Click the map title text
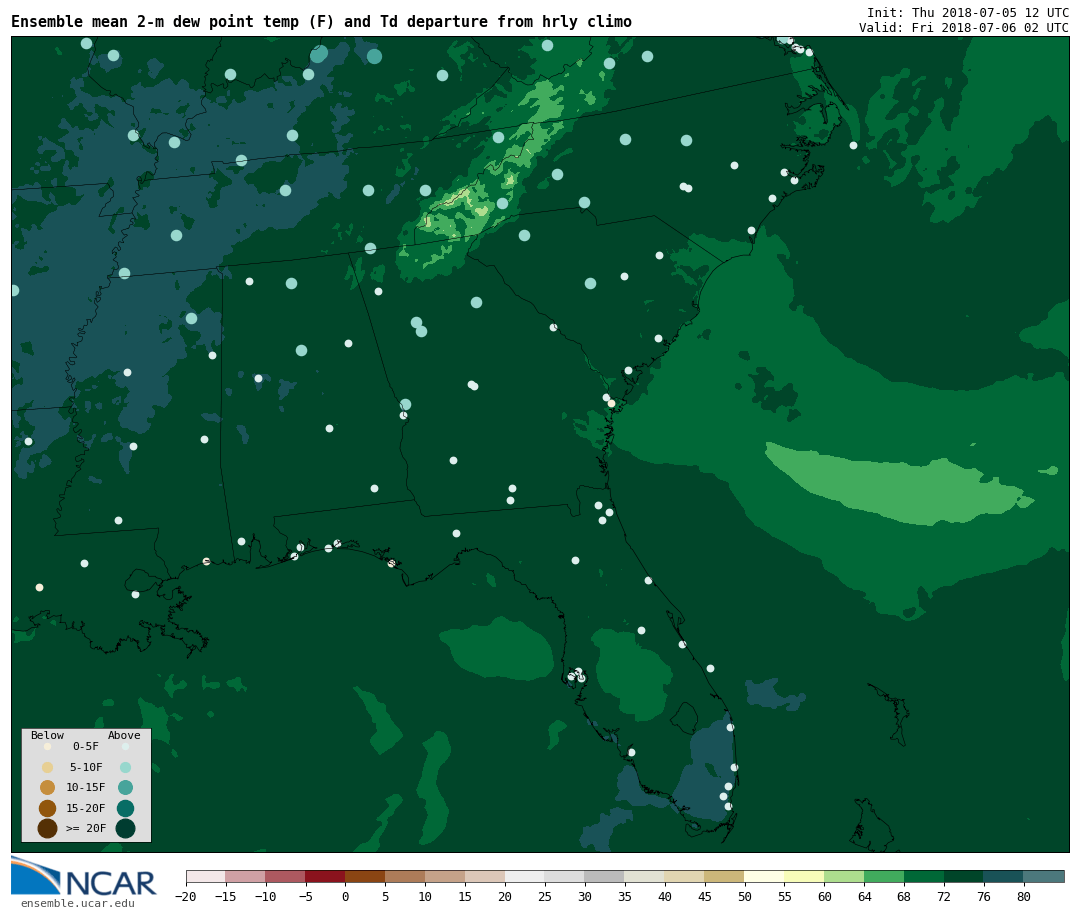Screen dimensions: 1080x915 [322, 21]
